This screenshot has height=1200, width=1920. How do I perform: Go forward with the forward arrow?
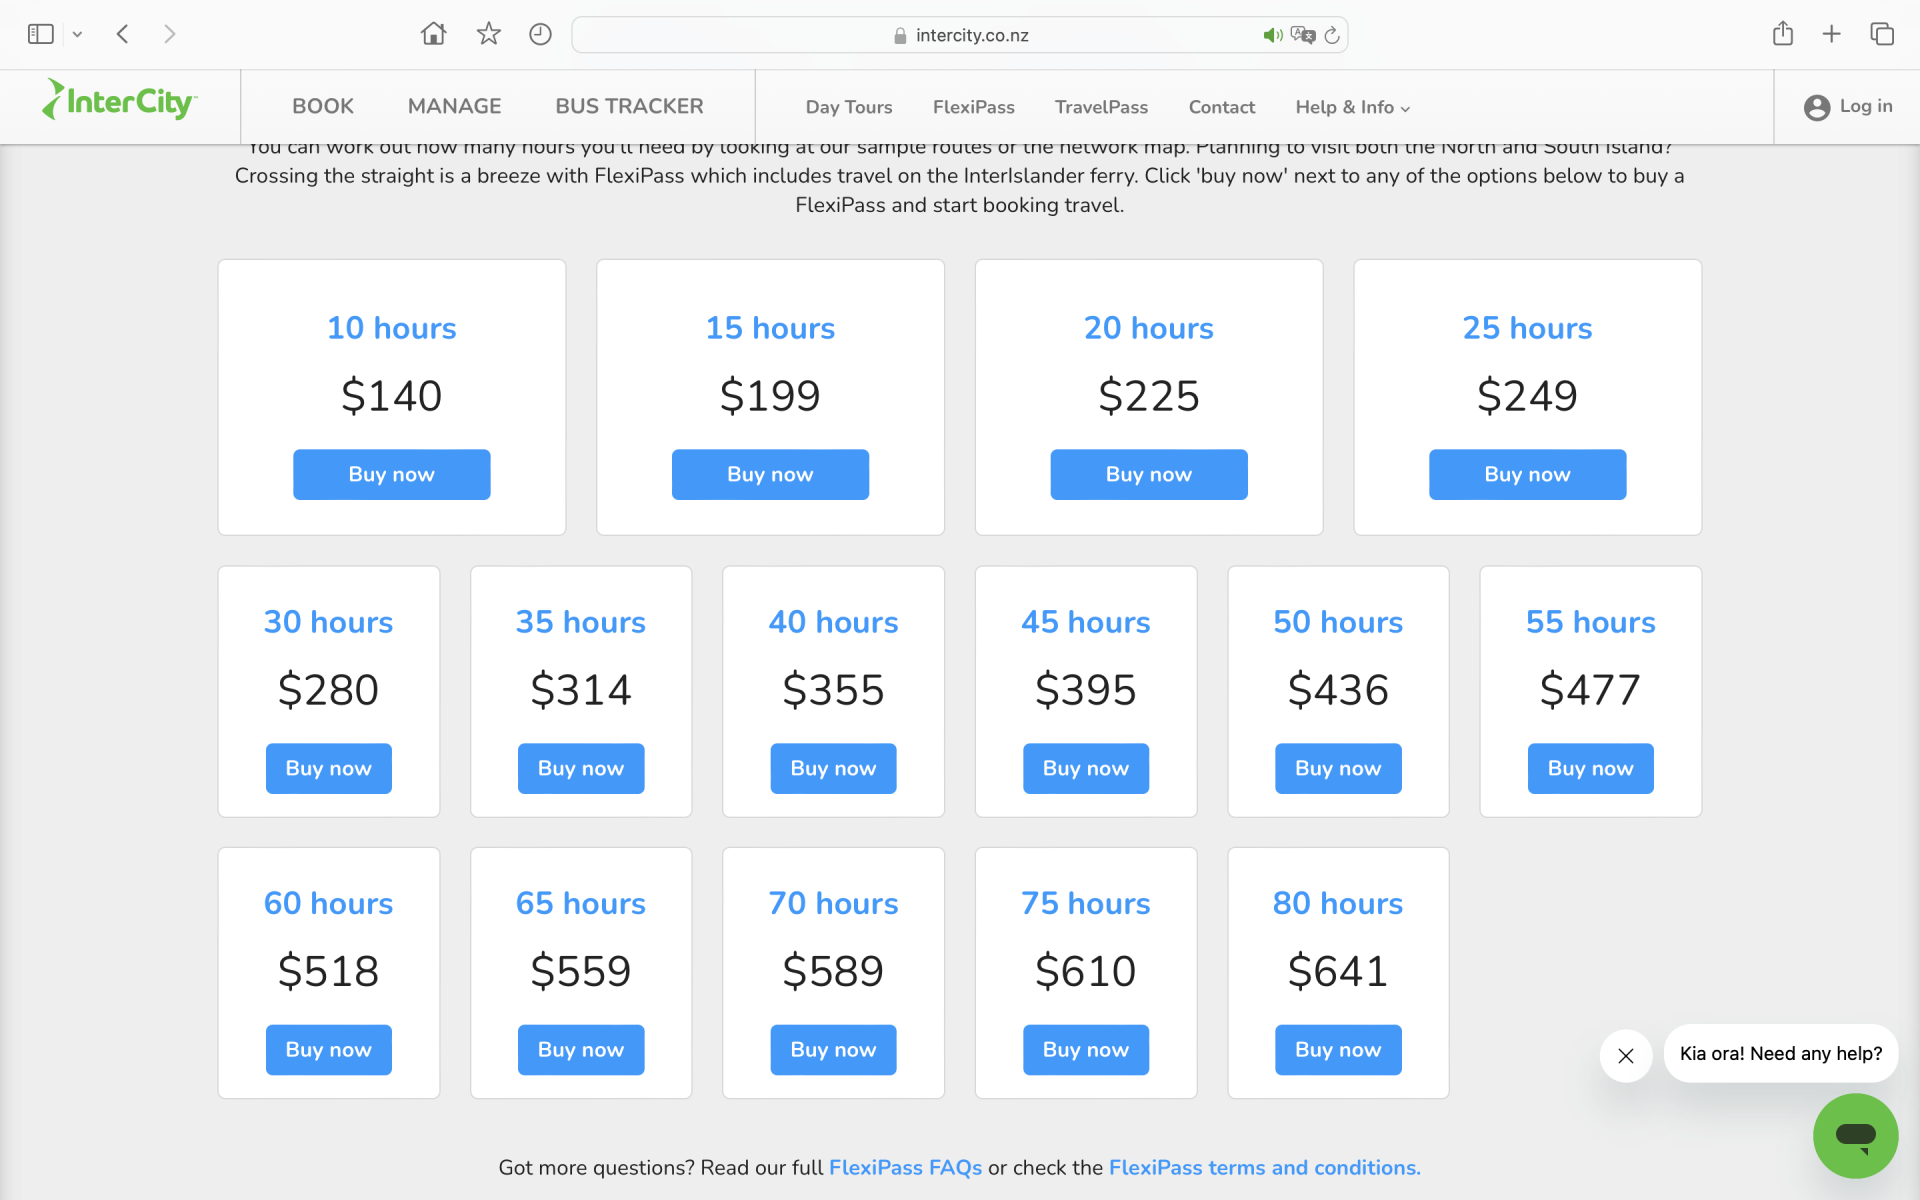pyautogui.click(x=170, y=34)
